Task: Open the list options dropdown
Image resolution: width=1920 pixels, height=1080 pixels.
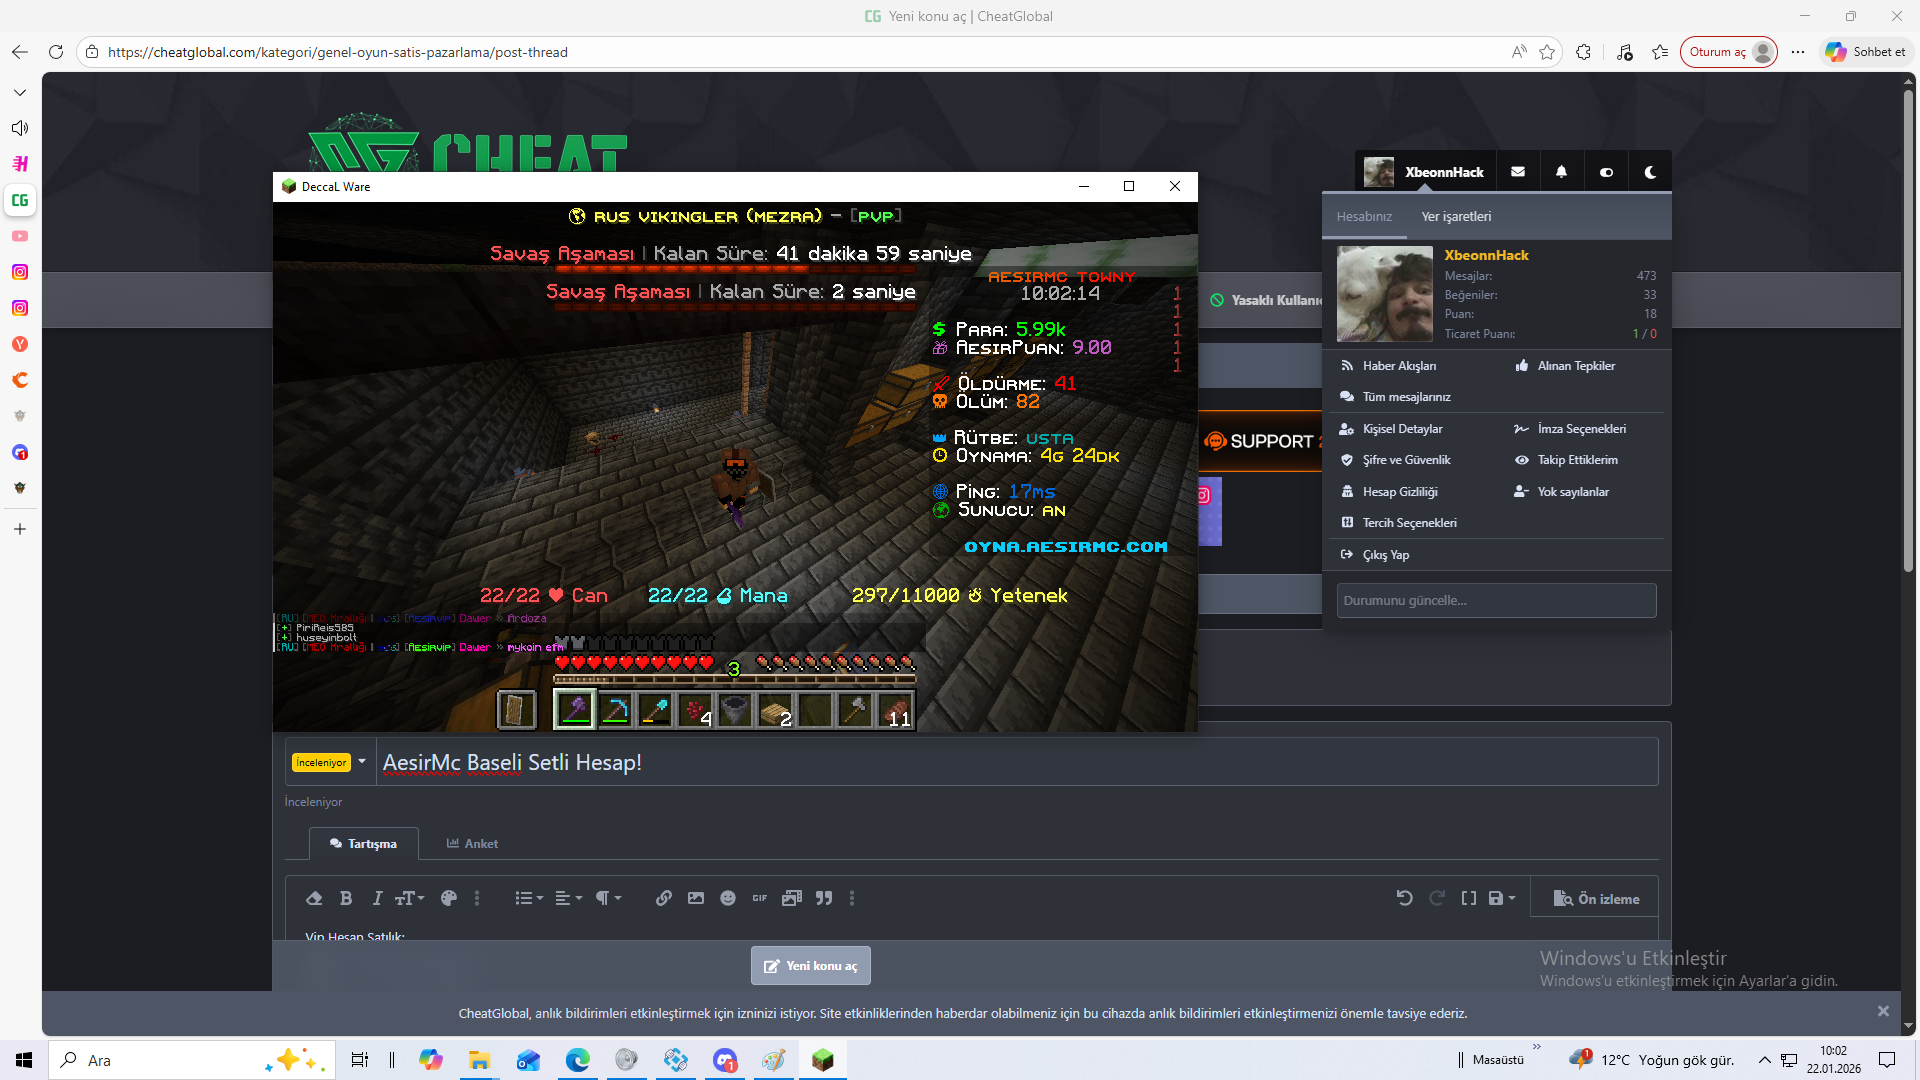Action: 529,898
